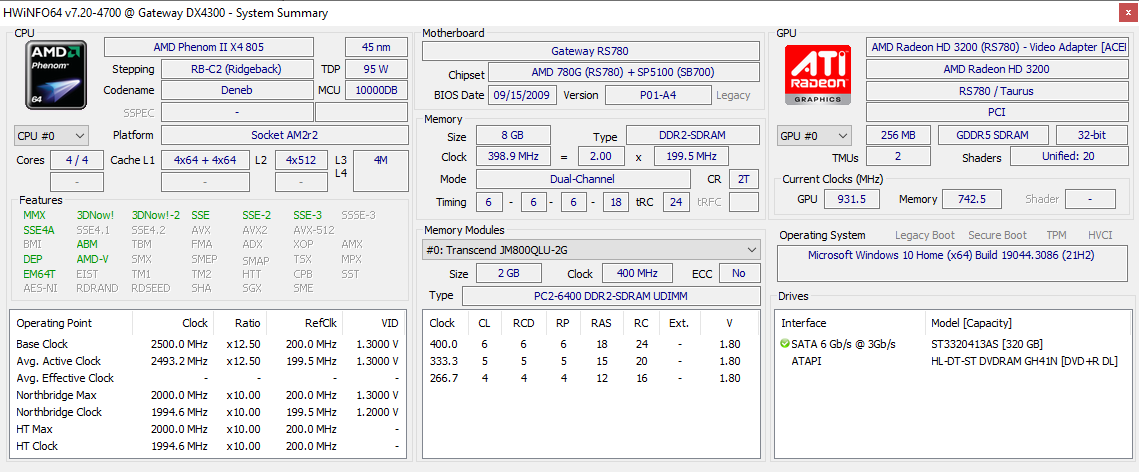Click the BIOS date 09/15/2009 field
This screenshot has height=472, width=1139.
[523, 95]
